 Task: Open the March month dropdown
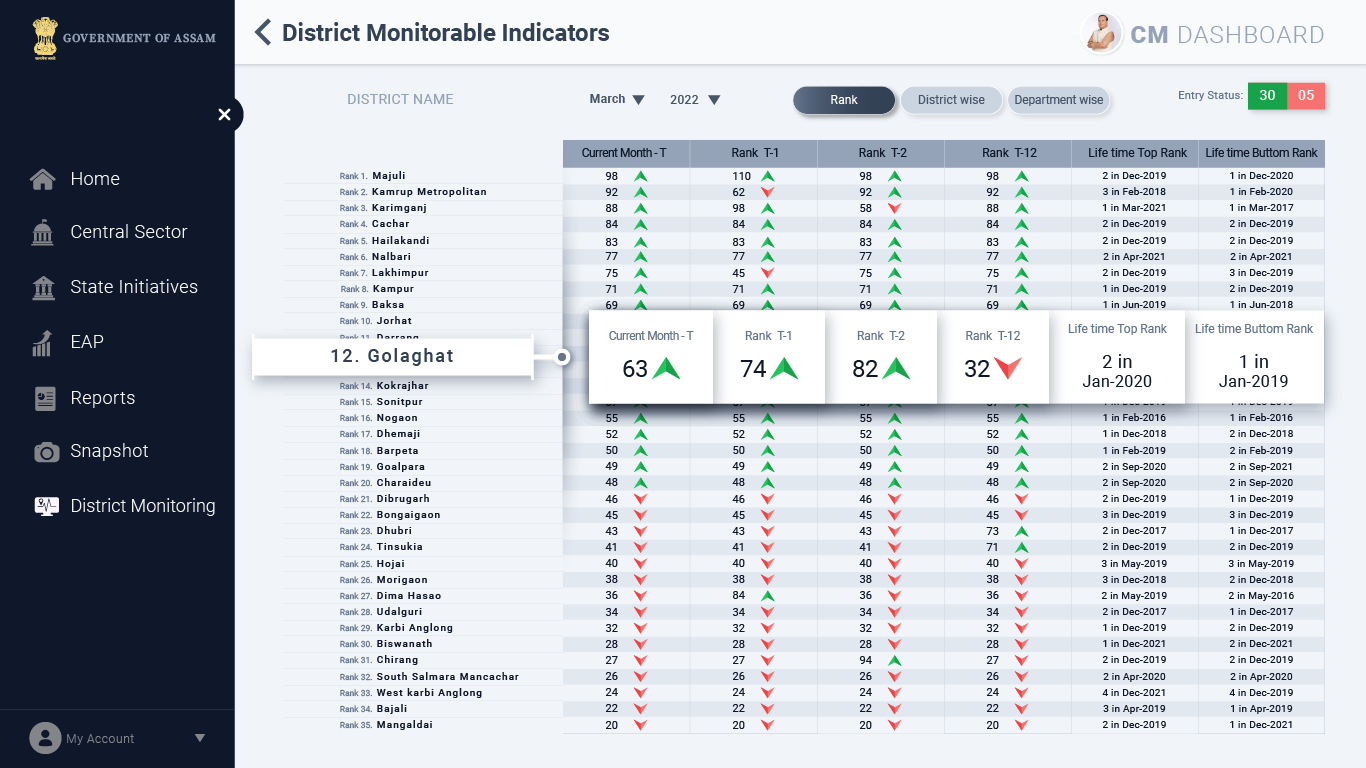click(617, 99)
